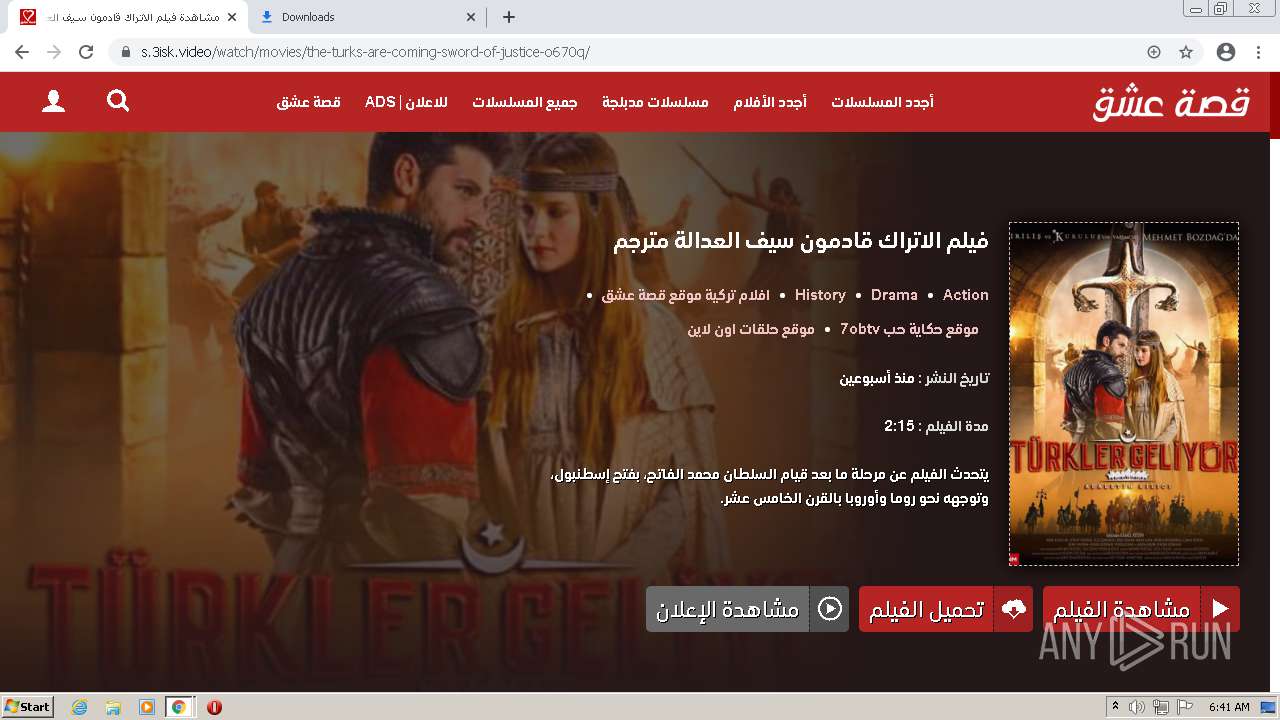Open قصة عشق menu item
This screenshot has height=720, width=1280.
pos(309,102)
